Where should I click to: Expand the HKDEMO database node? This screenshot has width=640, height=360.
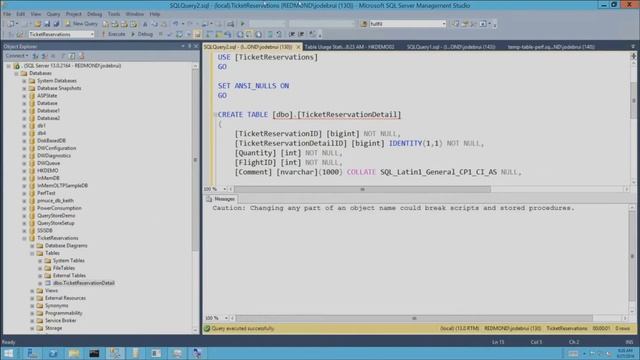point(24,171)
